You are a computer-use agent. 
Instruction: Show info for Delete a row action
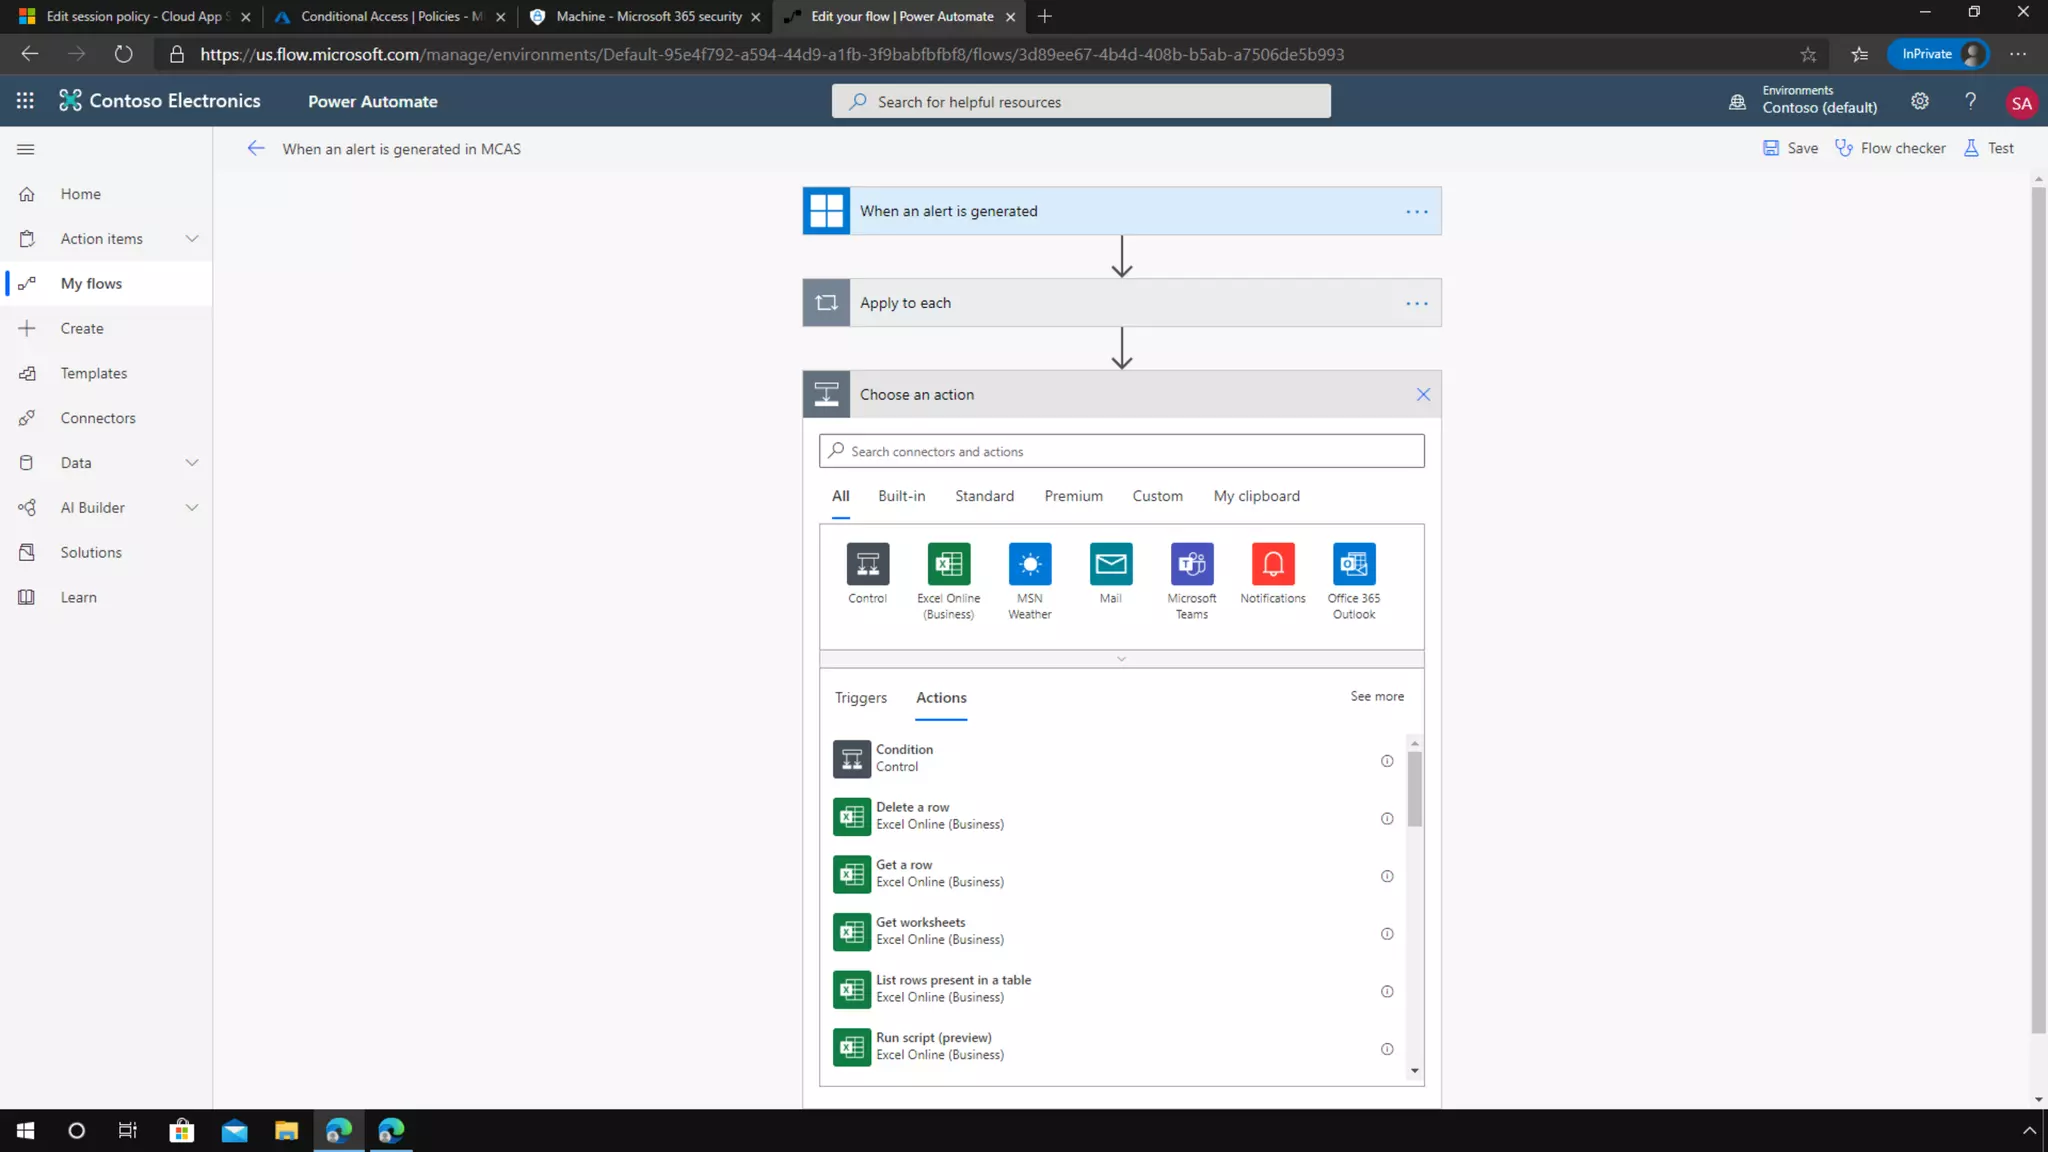point(1387,819)
